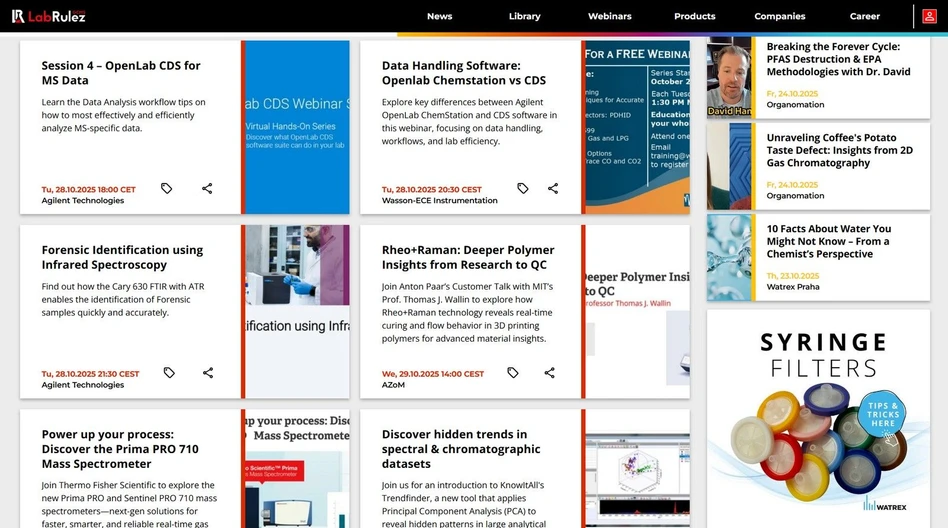Share the Rheo+Raman webinar card
Image resolution: width=948 pixels, height=528 pixels.
click(x=549, y=373)
